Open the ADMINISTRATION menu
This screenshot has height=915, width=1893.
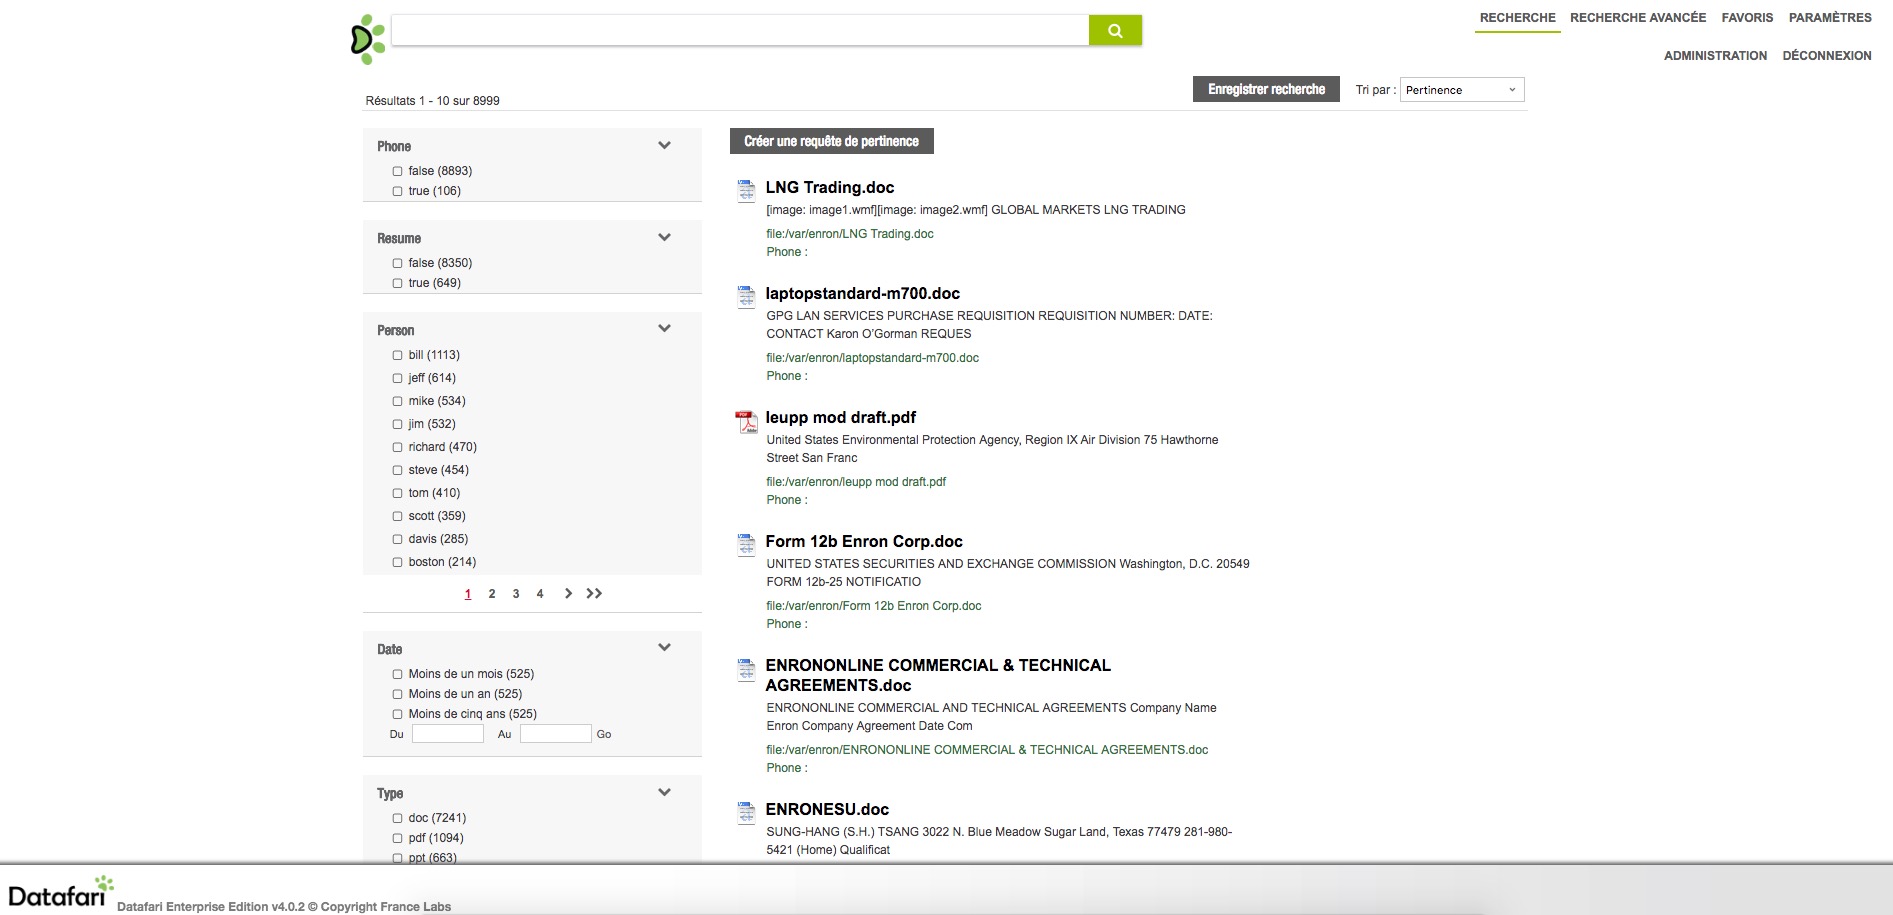pos(1715,56)
